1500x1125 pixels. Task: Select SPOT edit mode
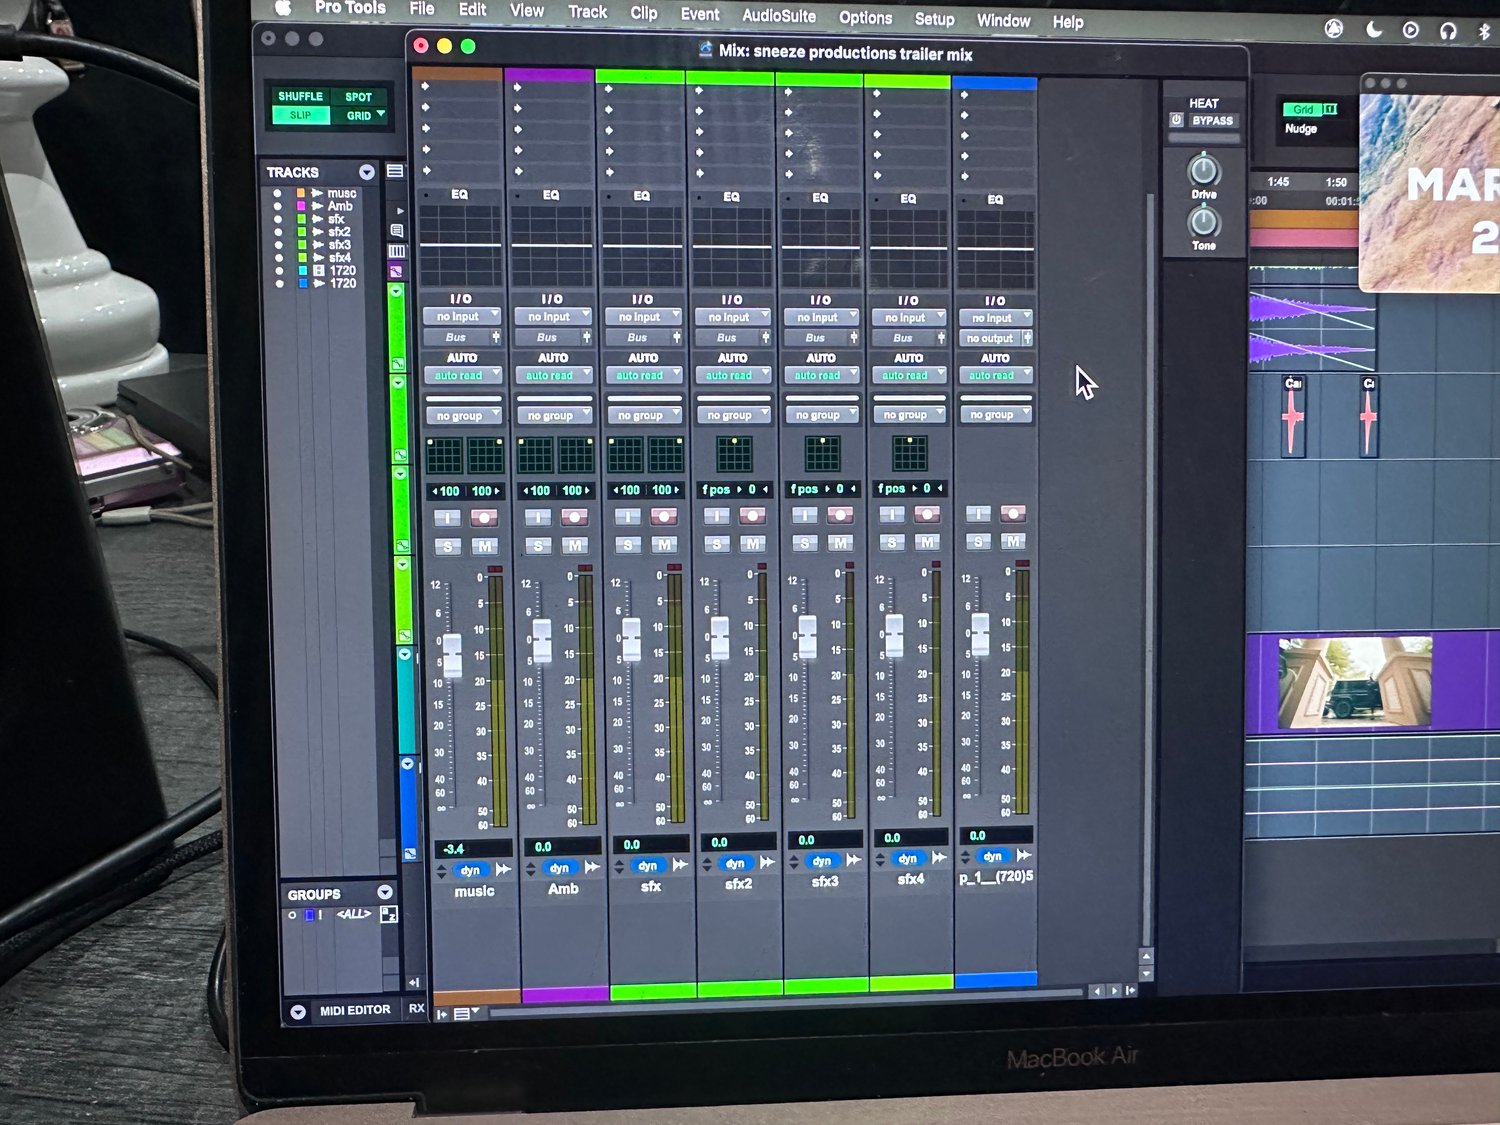358,97
